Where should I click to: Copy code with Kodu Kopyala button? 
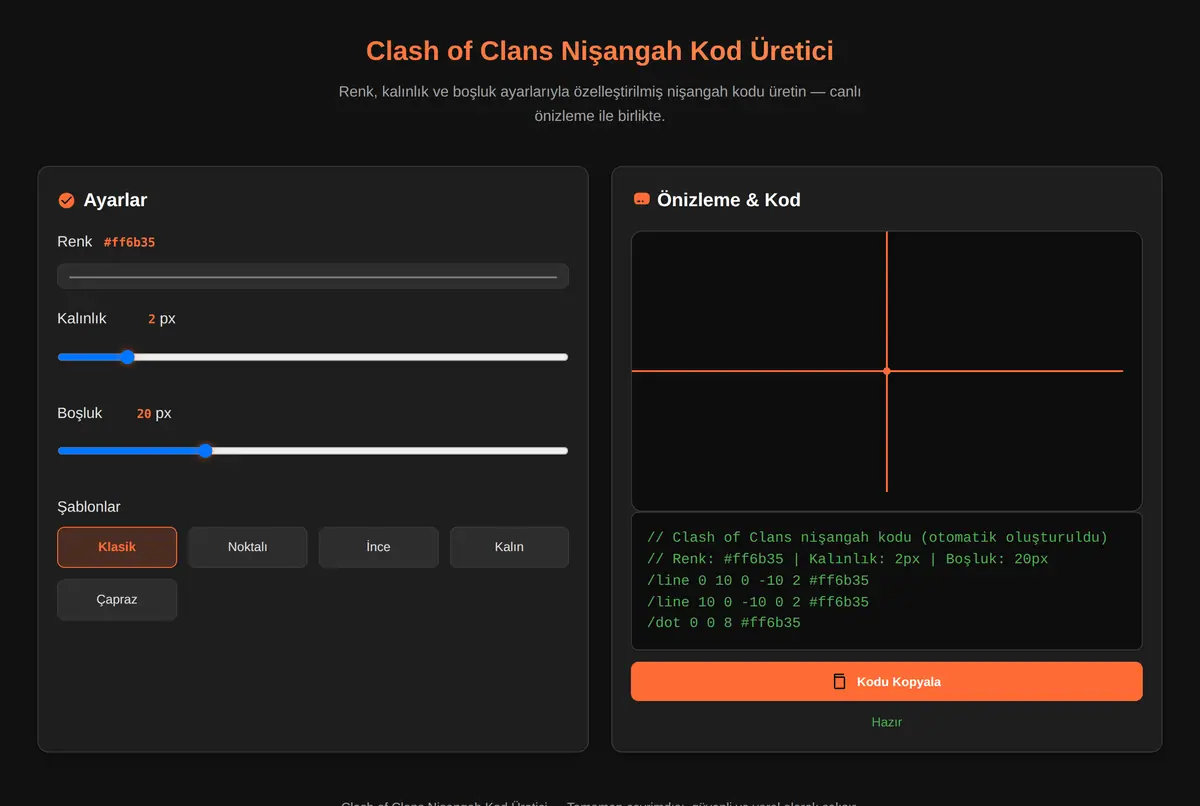click(887, 681)
